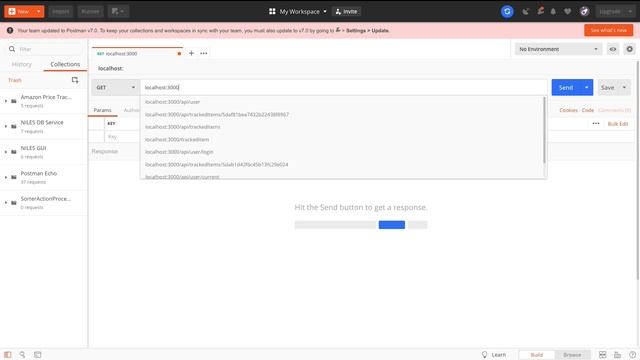Click the NILES GUI folder icon
Viewport: 640px width, 360px height.
(x=14, y=152)
